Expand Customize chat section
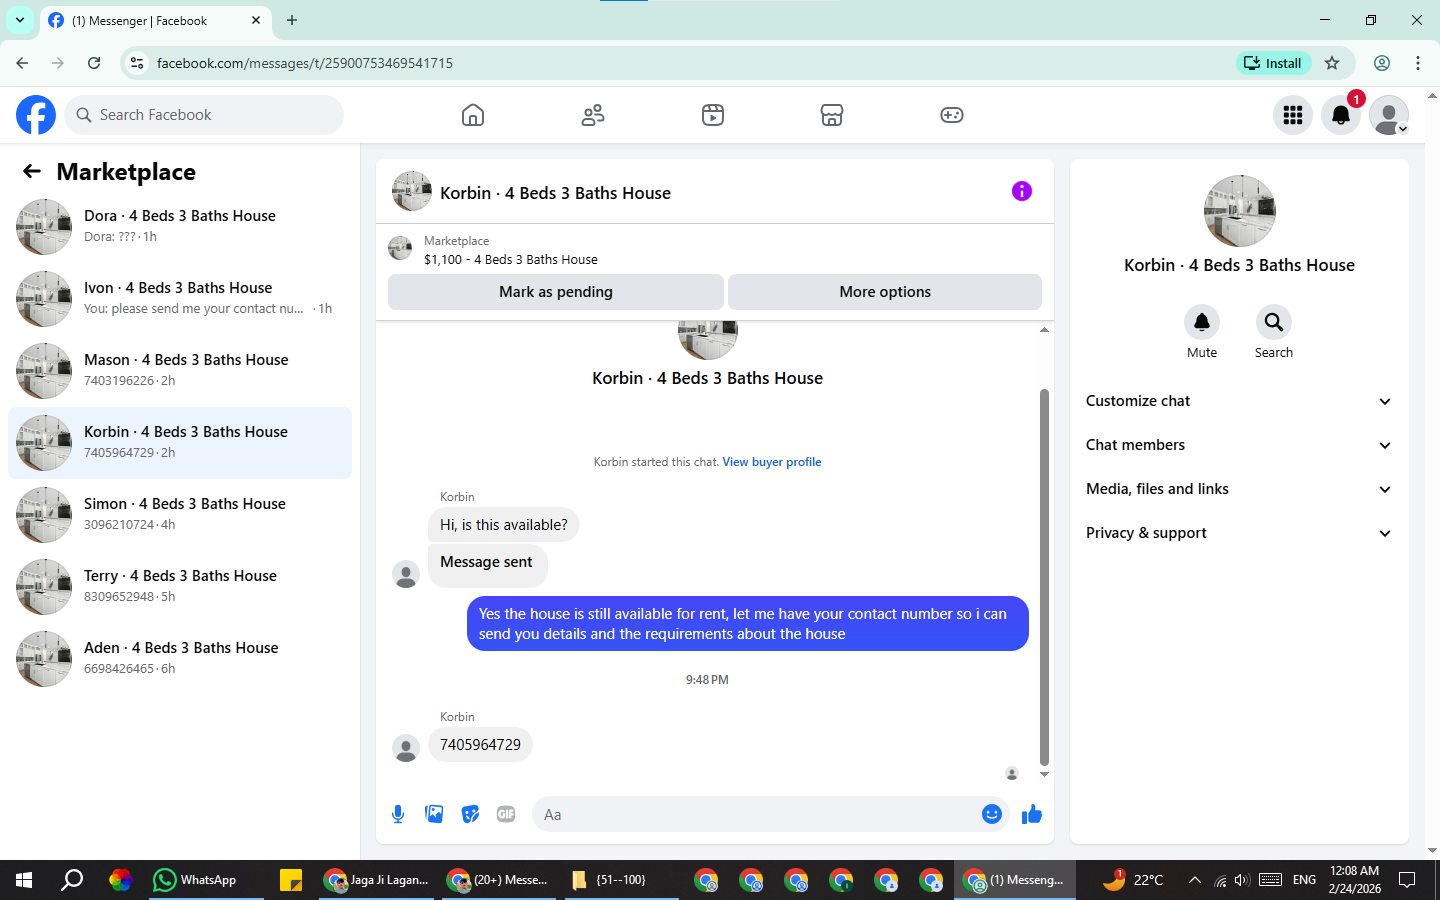1440x900 pixels. pyautogui.click(x=1239, y=401)
